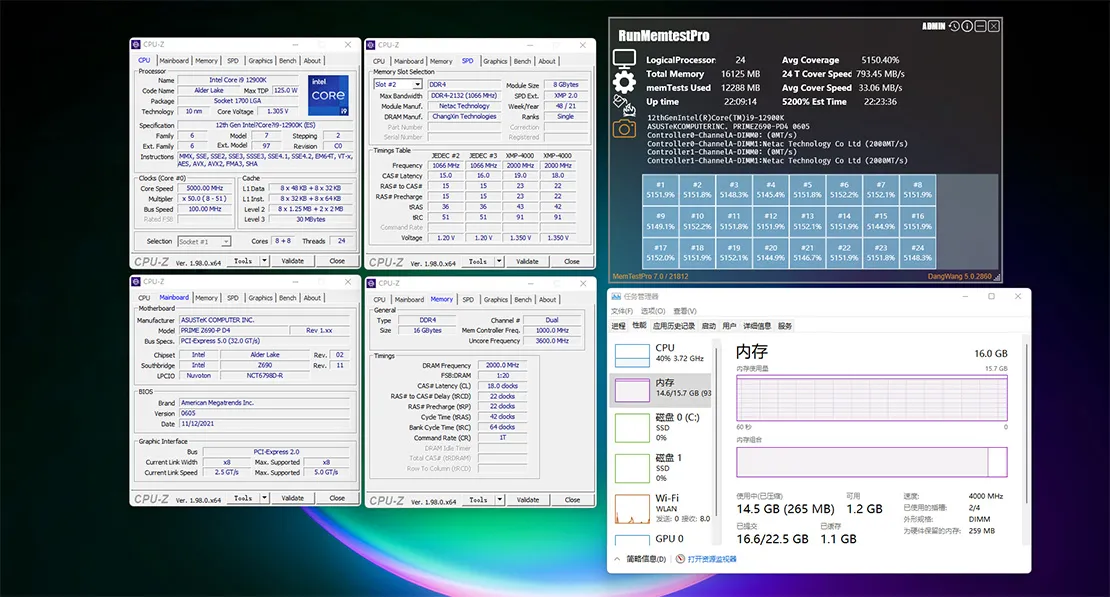The image size is (1110, 597).
Task: Switch to About tab in the CPU-Z Mainboard window
Action: pyautogui.click(x=312, y=298)
